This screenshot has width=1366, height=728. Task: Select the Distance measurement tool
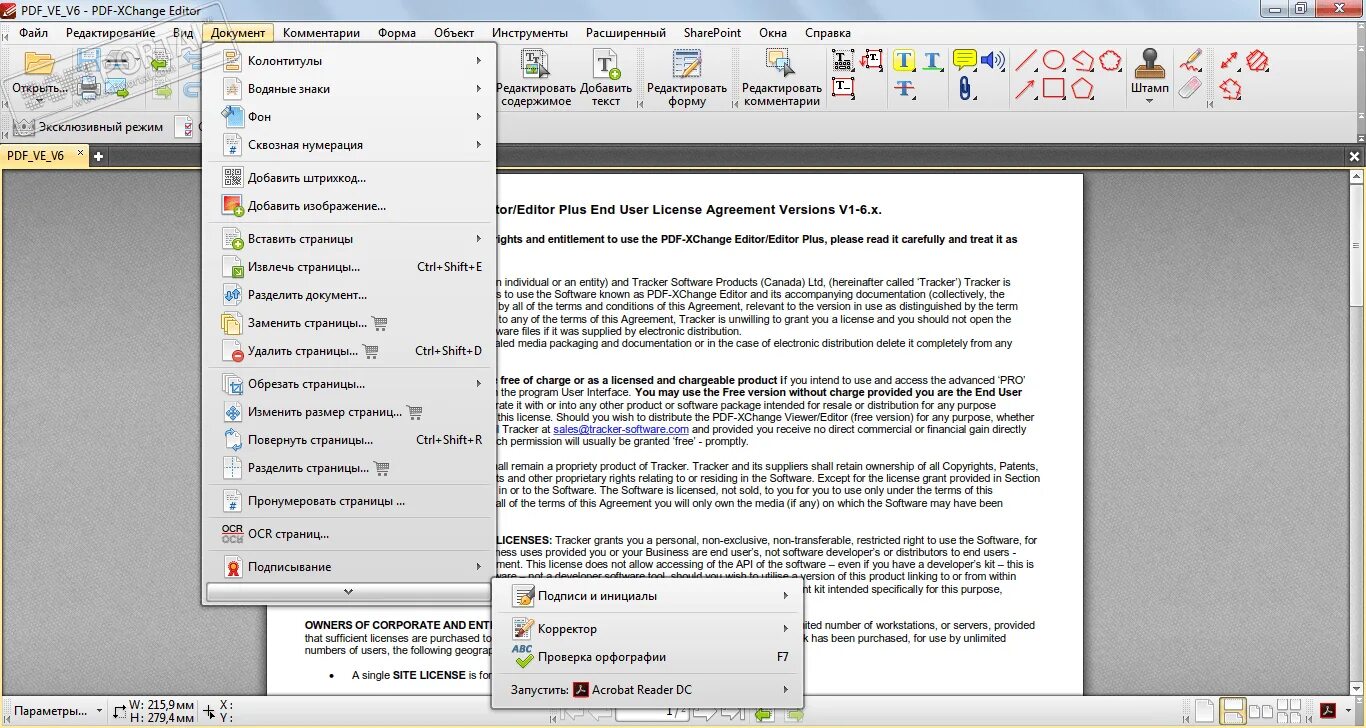point(1230,61)
